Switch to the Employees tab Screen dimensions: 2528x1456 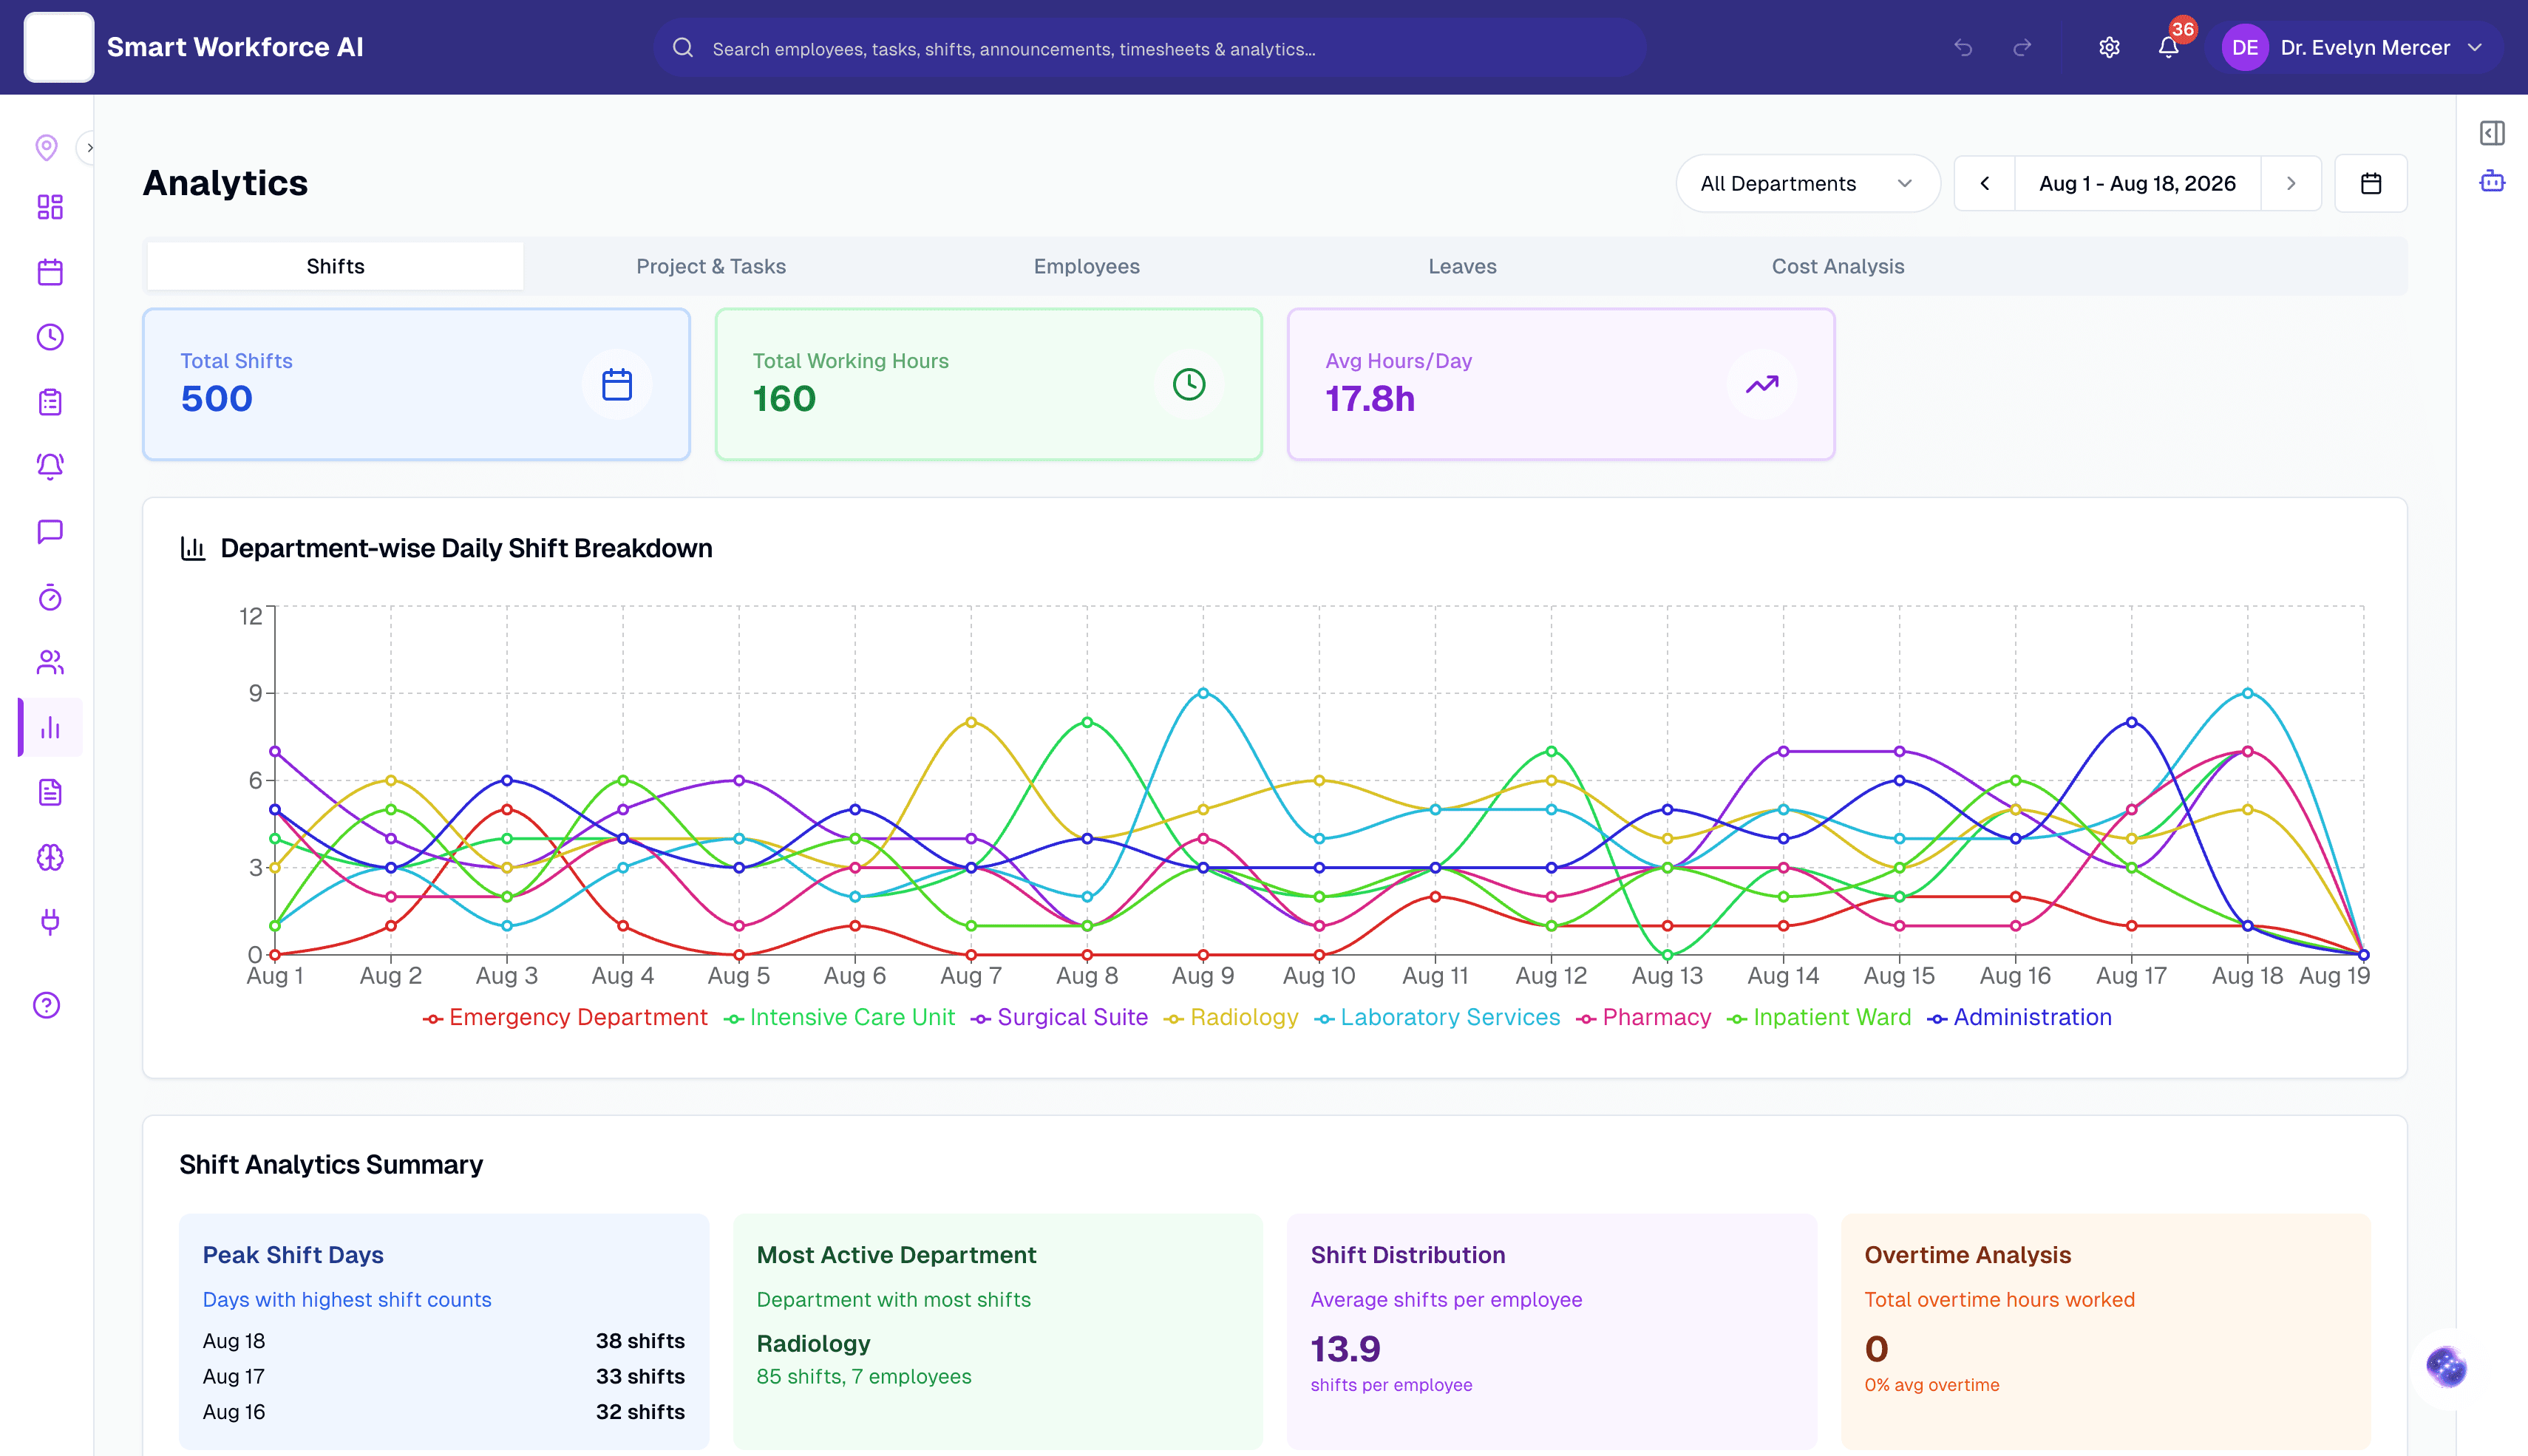click(x=1086, y=266)
